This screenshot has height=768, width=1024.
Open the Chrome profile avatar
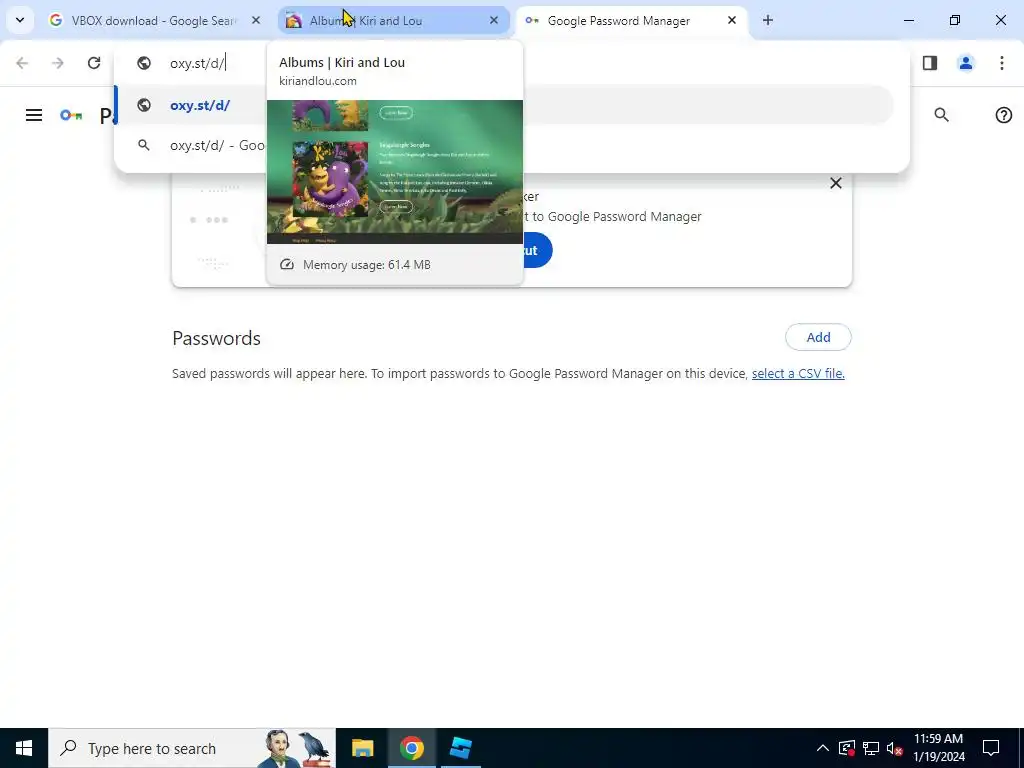966,63
